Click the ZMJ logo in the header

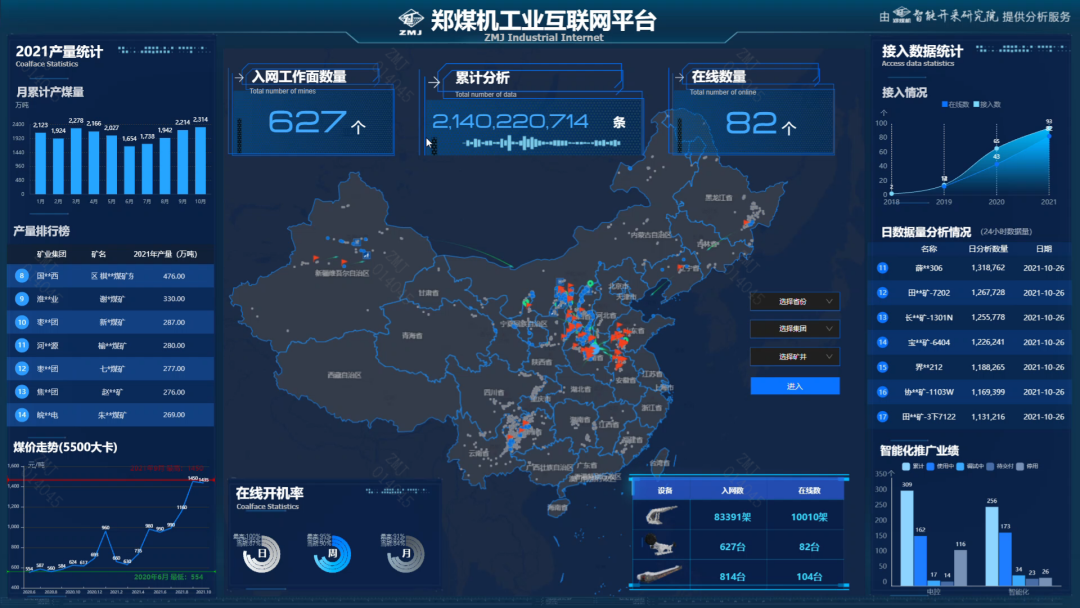click(x=411, y=22)
